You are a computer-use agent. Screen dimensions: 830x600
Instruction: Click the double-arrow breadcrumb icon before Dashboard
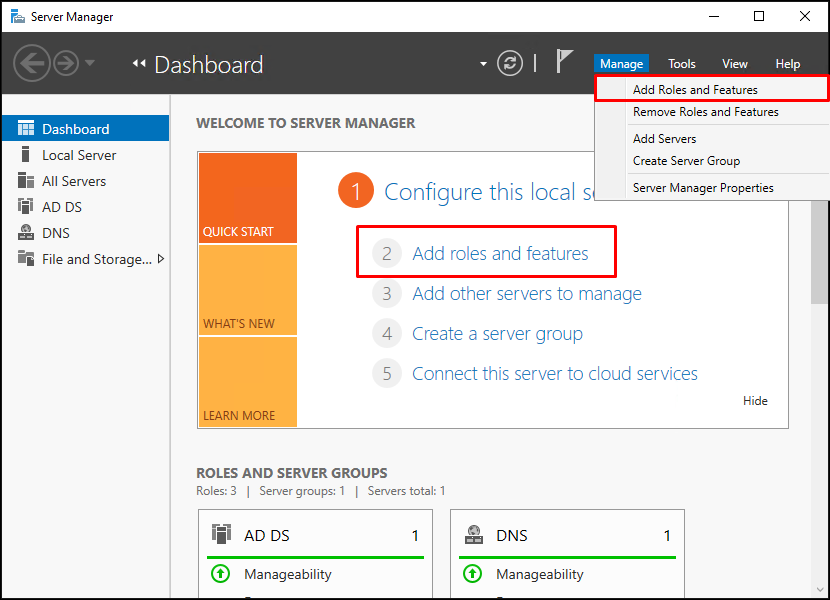139,64
